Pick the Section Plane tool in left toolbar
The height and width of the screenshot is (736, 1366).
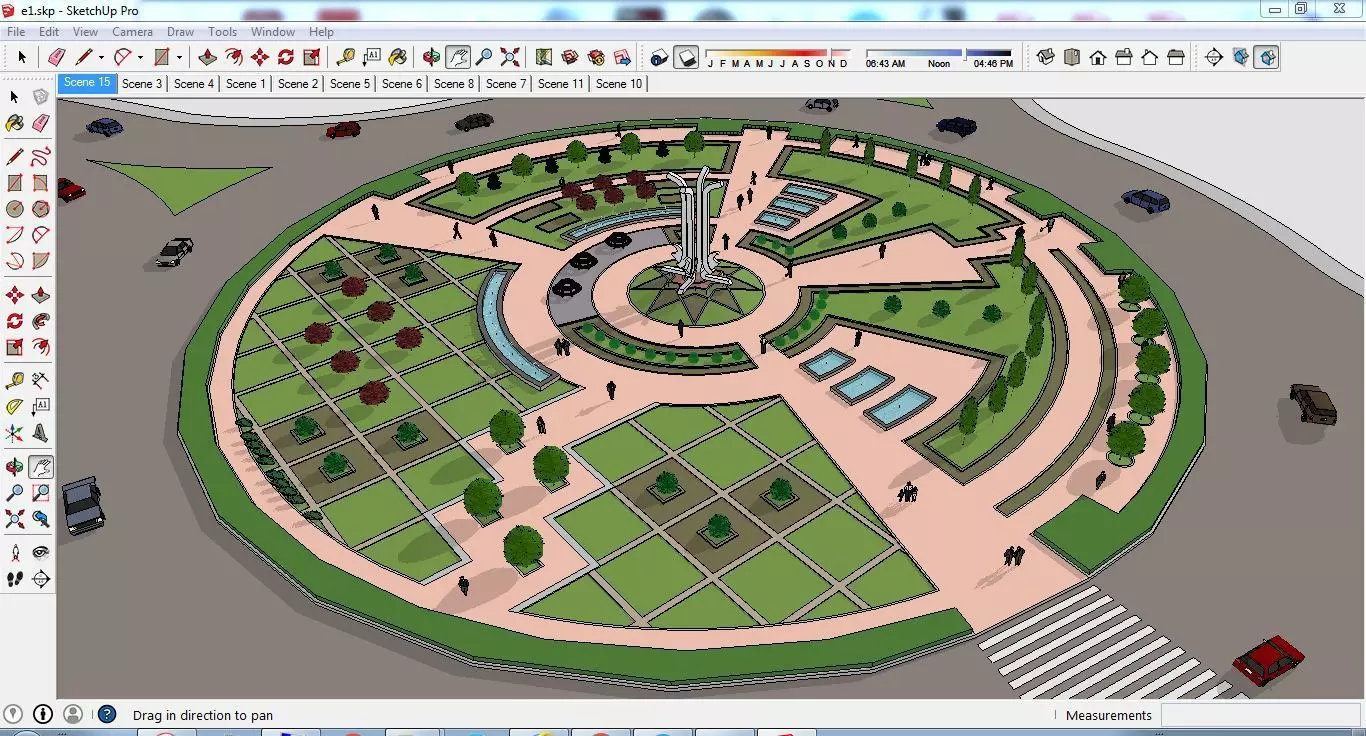(40, 579)
